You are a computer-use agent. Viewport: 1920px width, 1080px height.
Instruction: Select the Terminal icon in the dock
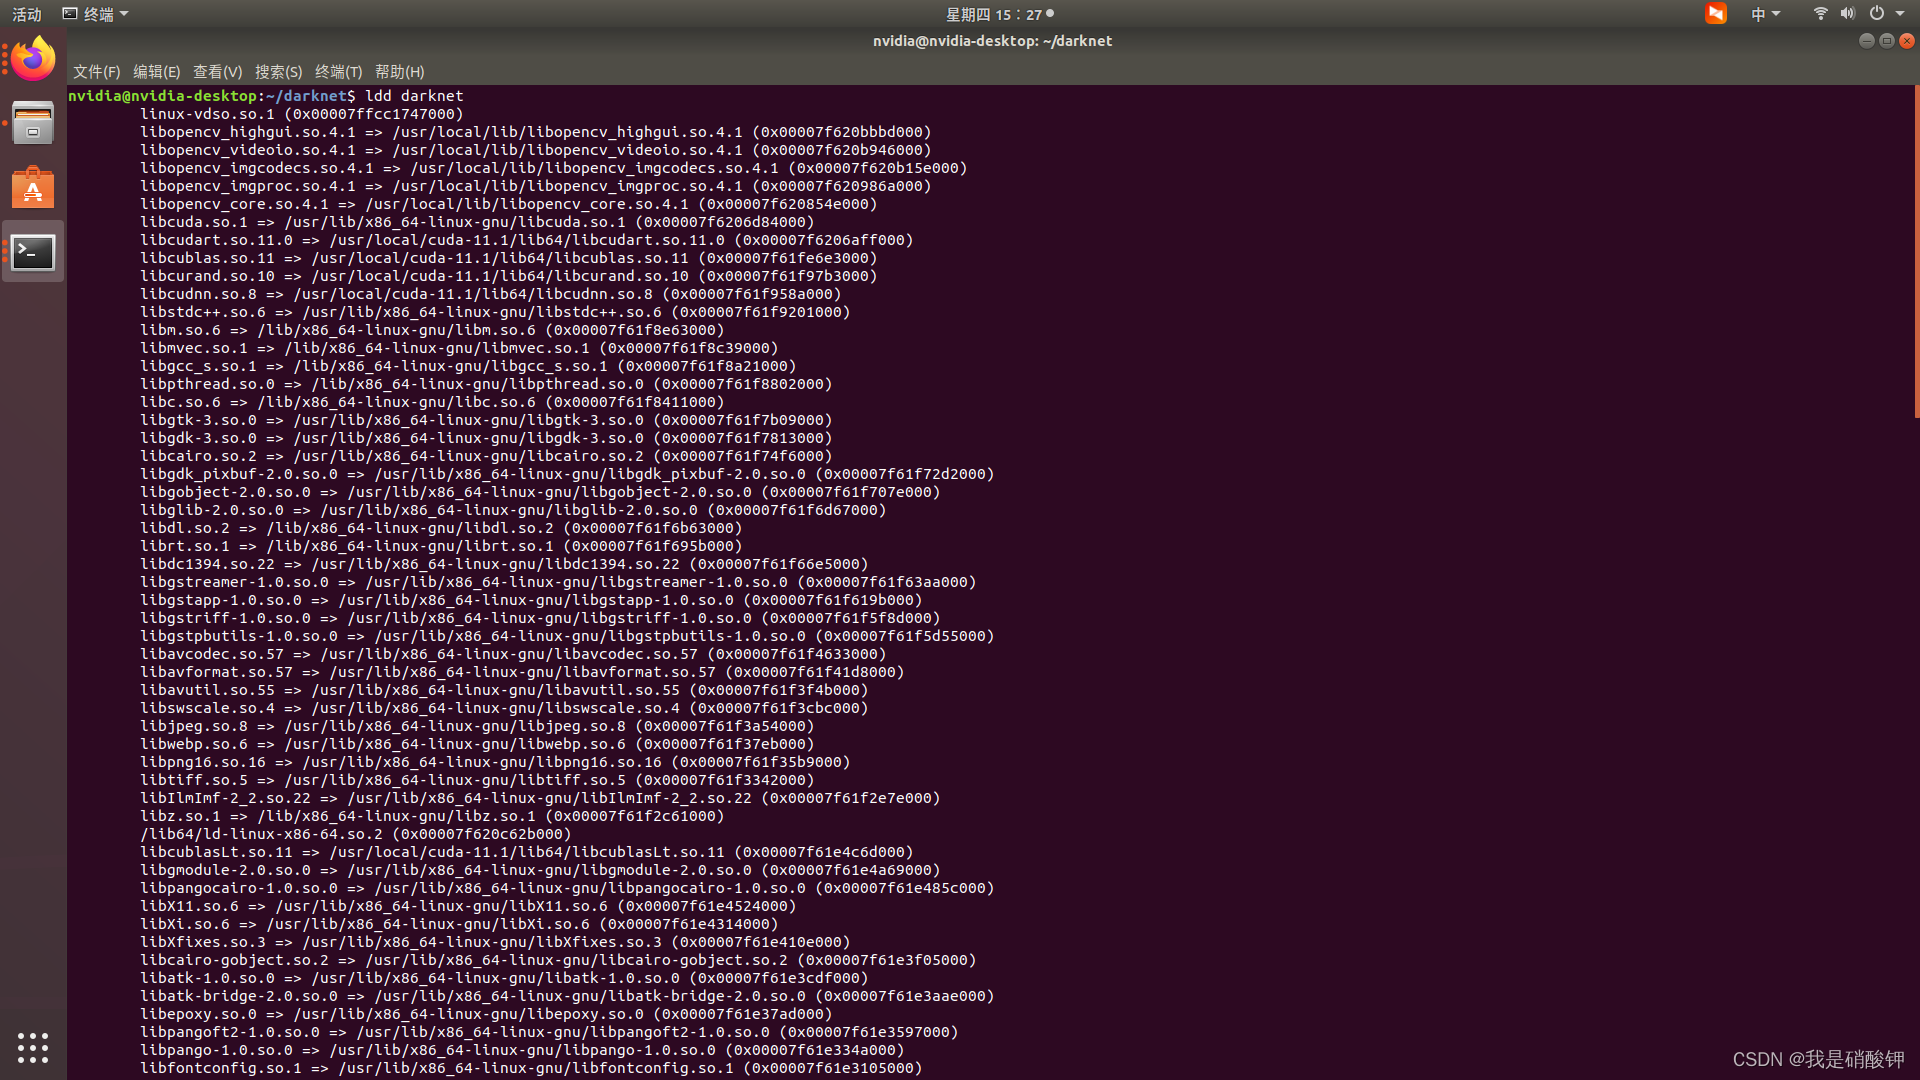pyautogui.click(x=33, y=252)
